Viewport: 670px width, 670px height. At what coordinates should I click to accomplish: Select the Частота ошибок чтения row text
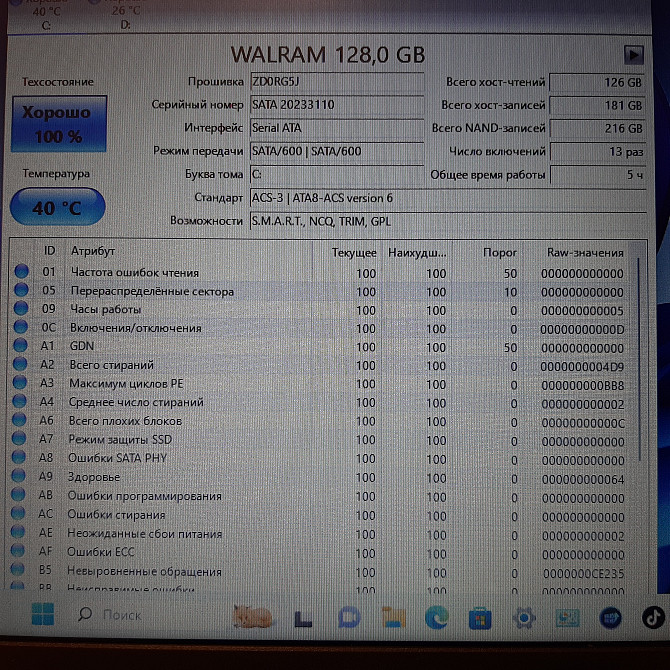click(135, 272)
